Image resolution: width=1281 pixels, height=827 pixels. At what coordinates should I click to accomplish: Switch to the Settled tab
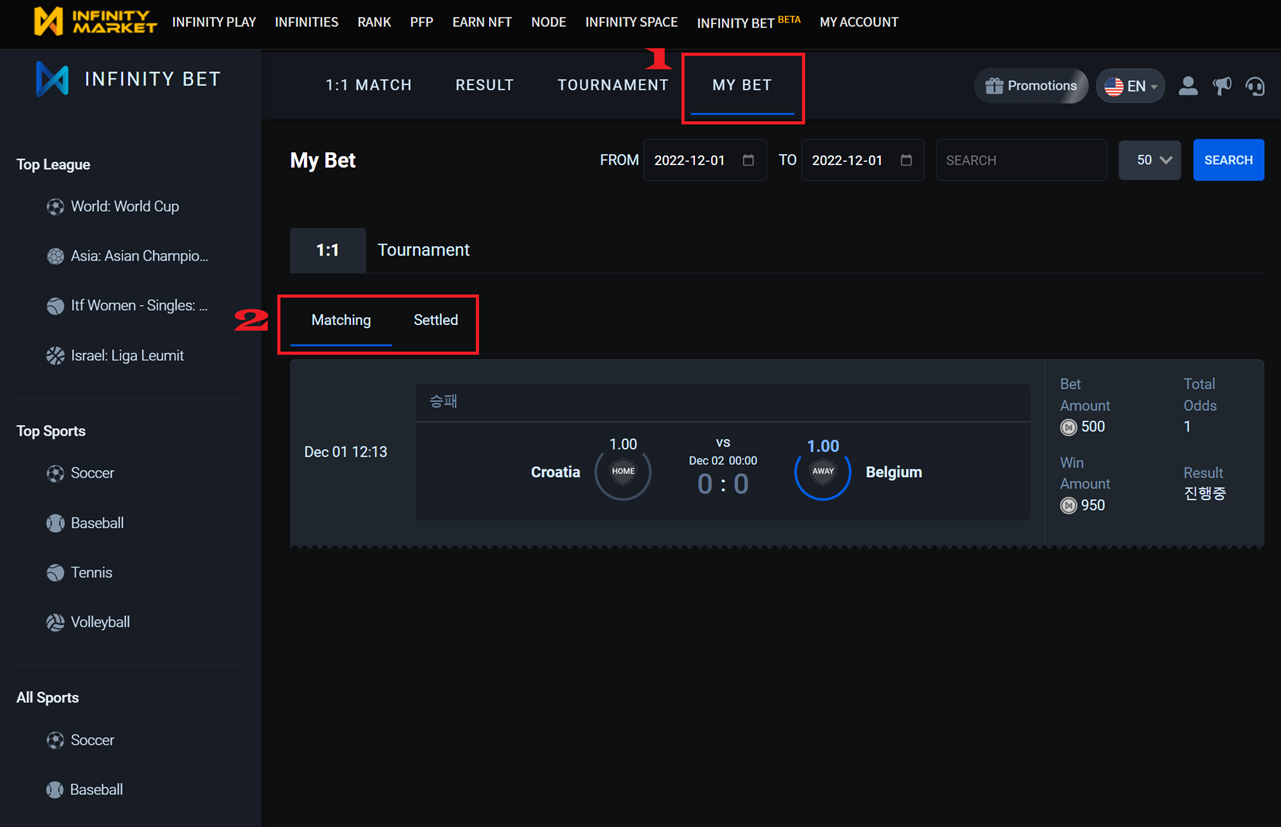tap(436, 320)
